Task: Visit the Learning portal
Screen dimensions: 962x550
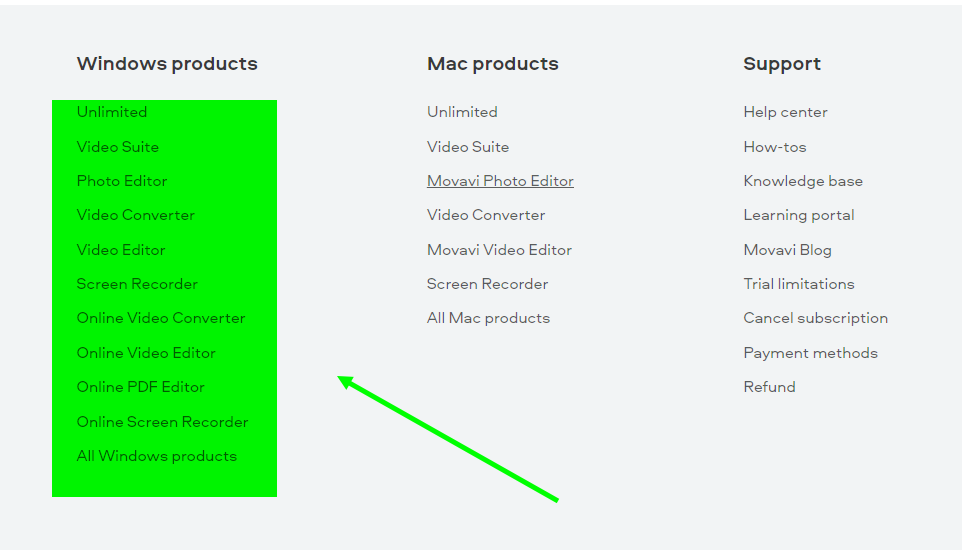Action: 799,215
